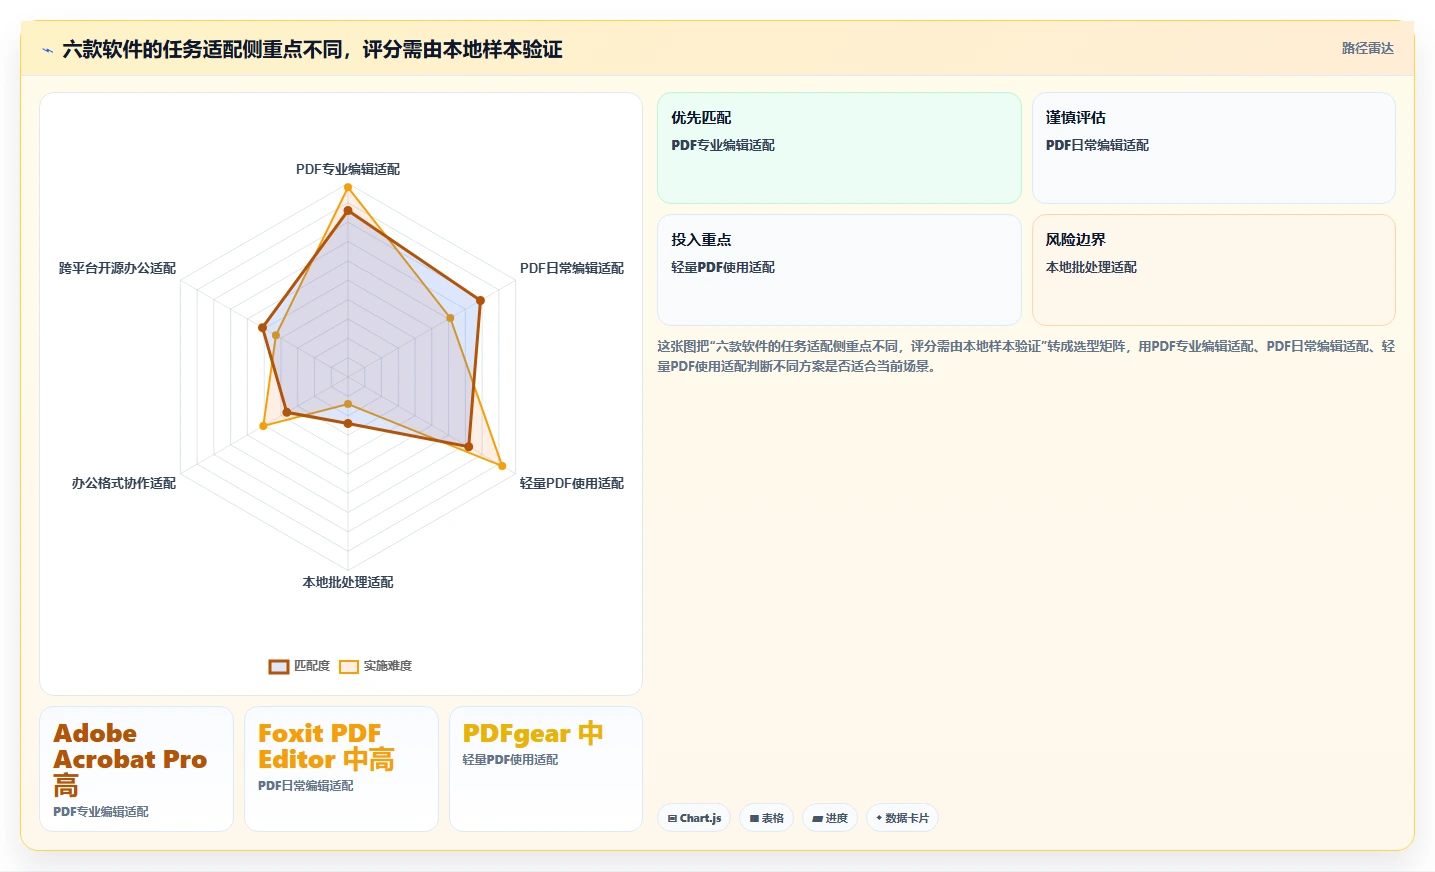This screenshot has width=1435, height=872.
Task: Click the 路径雷达 label in header
Action: [x=1367, y=48]
